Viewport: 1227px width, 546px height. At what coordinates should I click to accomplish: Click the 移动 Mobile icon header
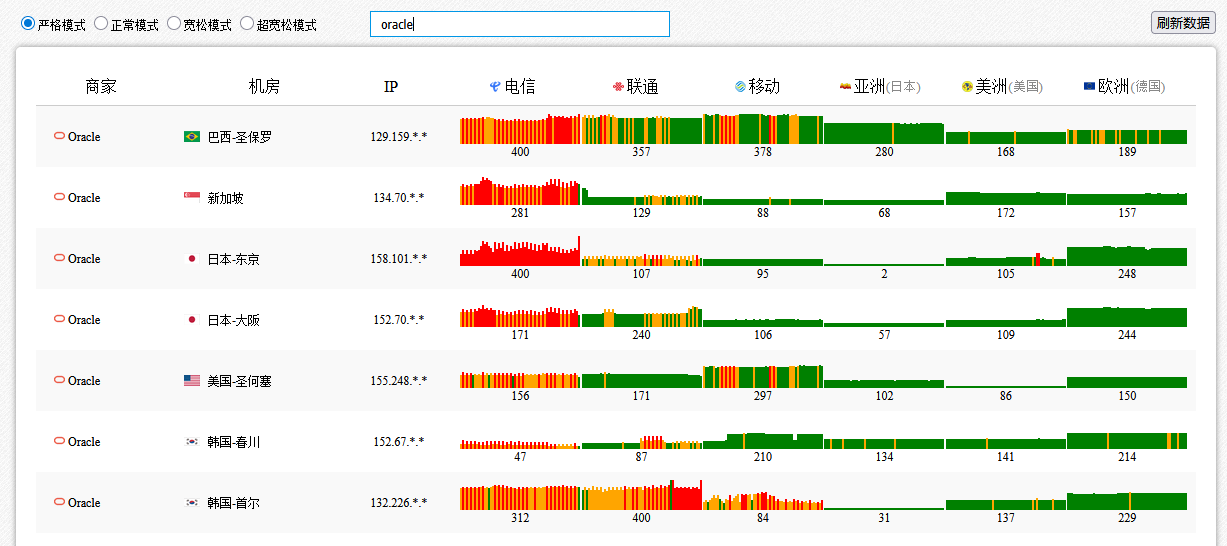coord(739,87)
